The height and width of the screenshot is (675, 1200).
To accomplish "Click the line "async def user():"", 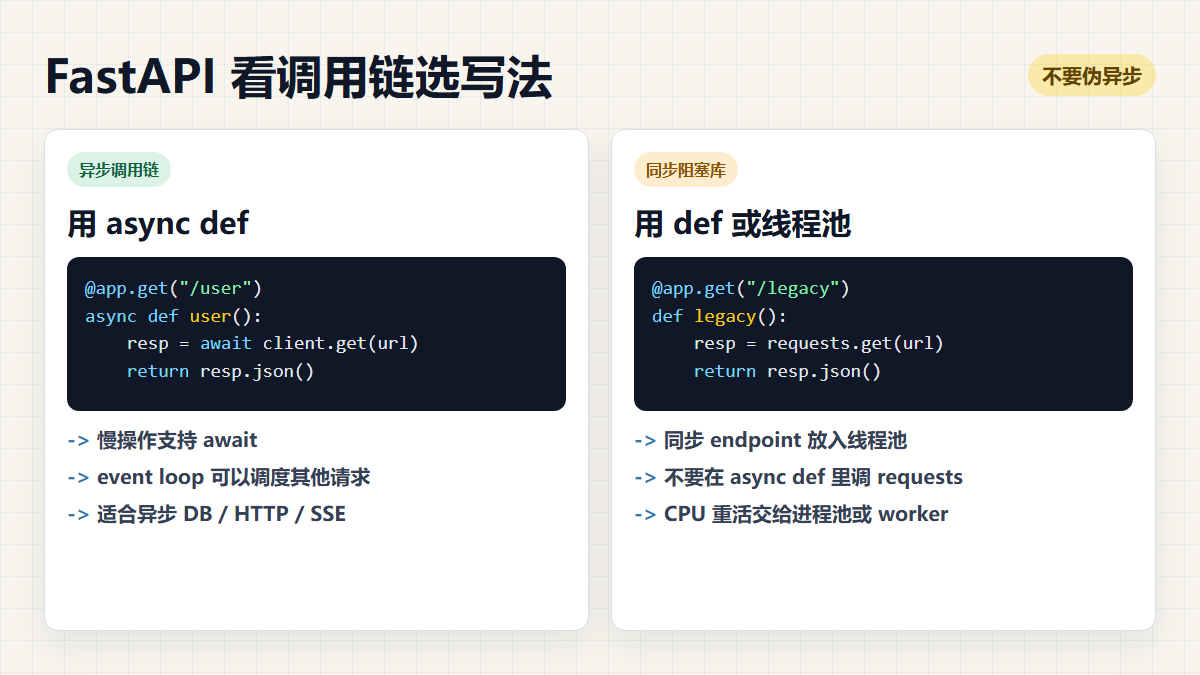I will pyautogui.click(x=173, y=316).
